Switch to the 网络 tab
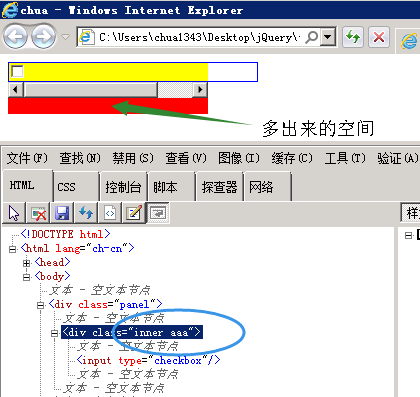 (x=268, y=187)
